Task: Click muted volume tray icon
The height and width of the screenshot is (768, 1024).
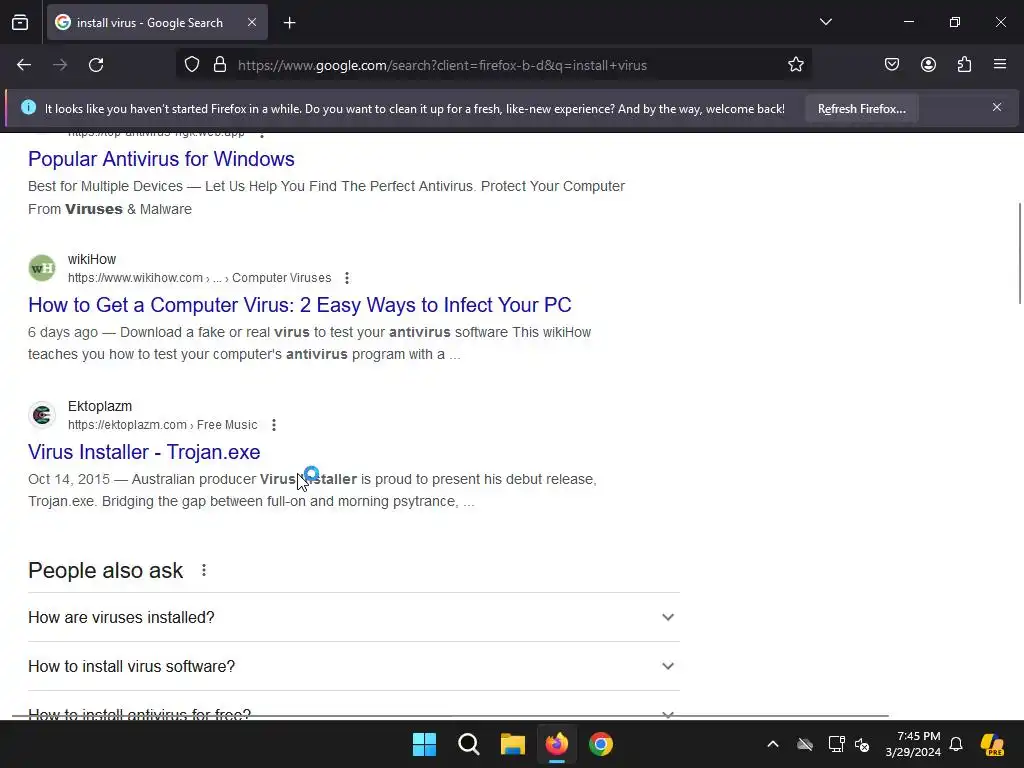Action: tap(862, 744)
